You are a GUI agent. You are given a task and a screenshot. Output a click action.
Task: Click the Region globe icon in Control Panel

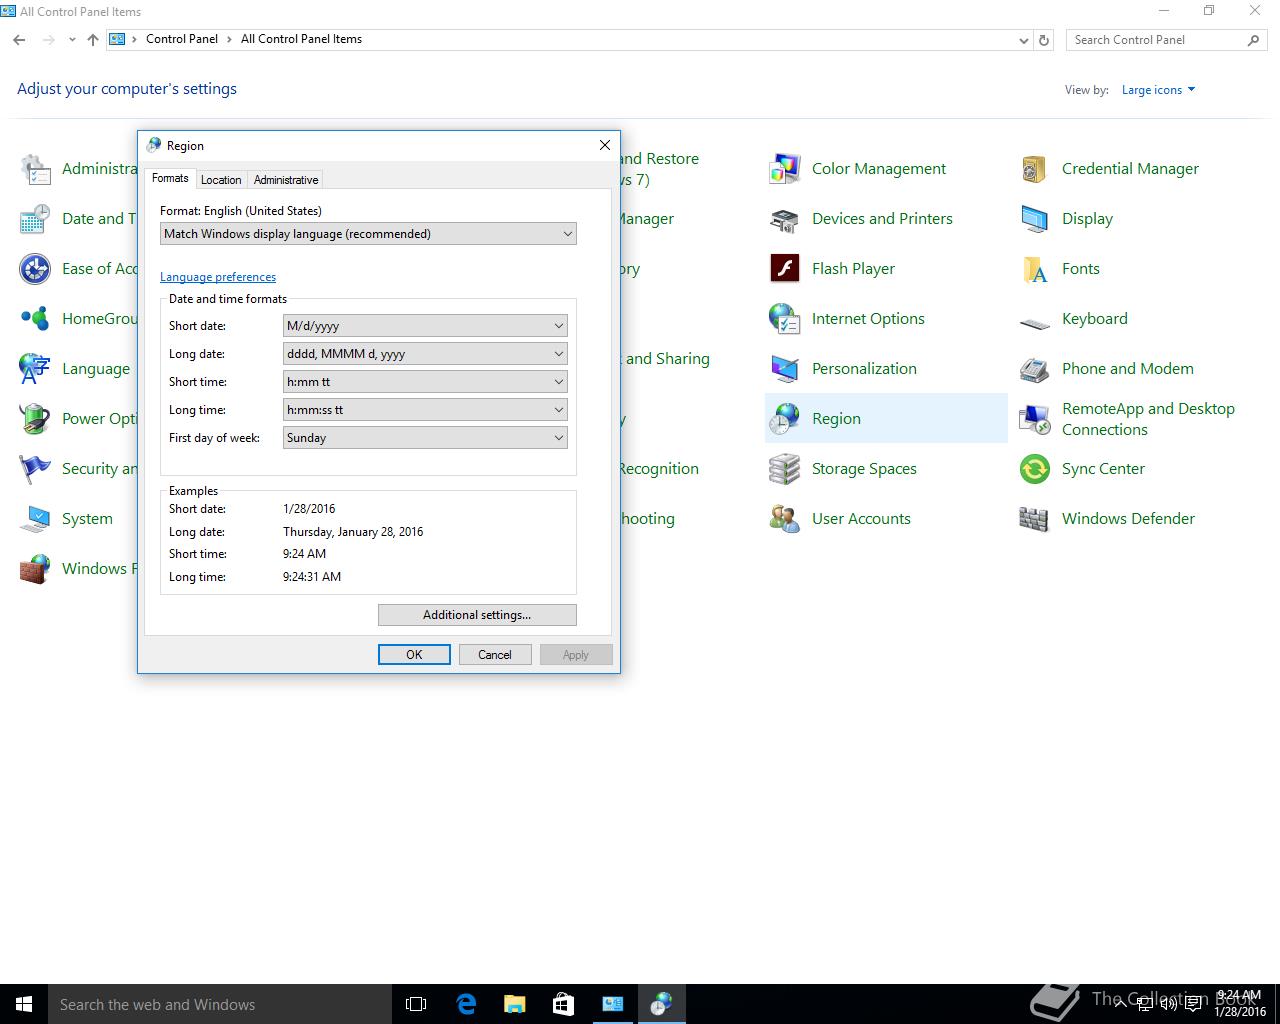784,419
